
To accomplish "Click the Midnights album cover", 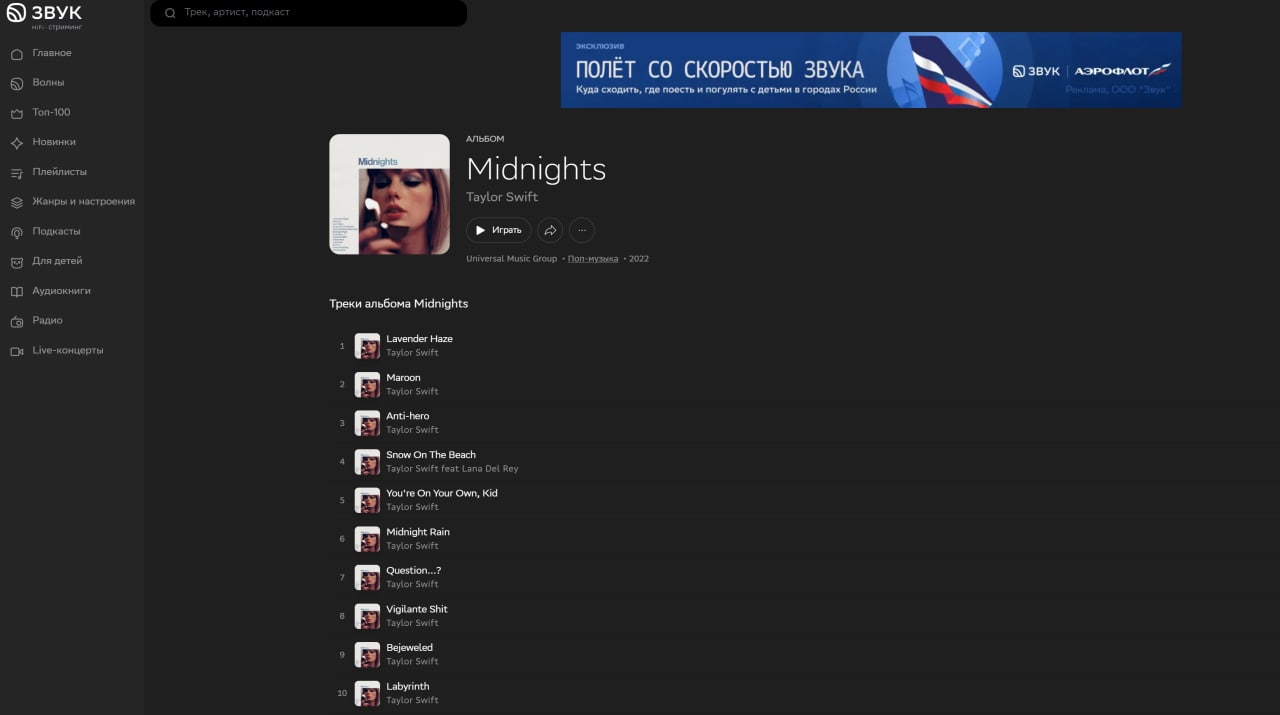I will [x=389, y=194].
